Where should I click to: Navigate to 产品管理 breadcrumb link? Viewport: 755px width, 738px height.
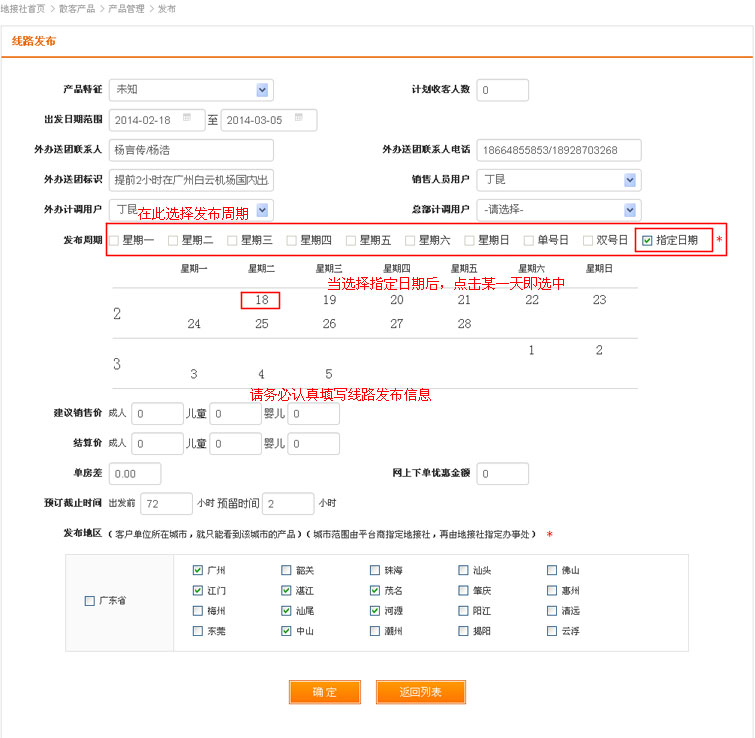tap(126, 8)
